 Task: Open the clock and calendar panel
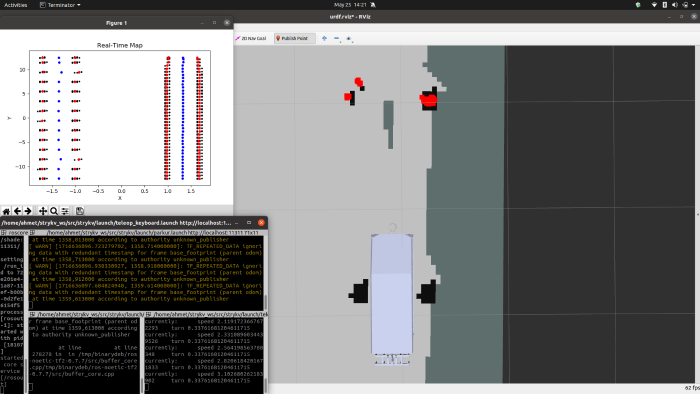(350, 5)
